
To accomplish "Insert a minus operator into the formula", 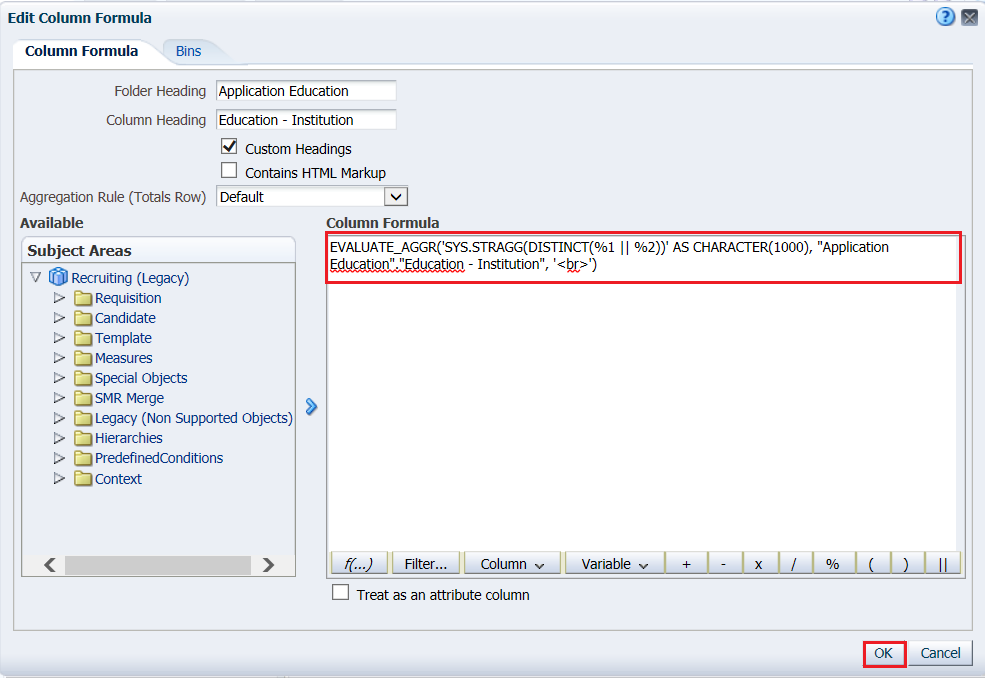I will pos(724,564).
